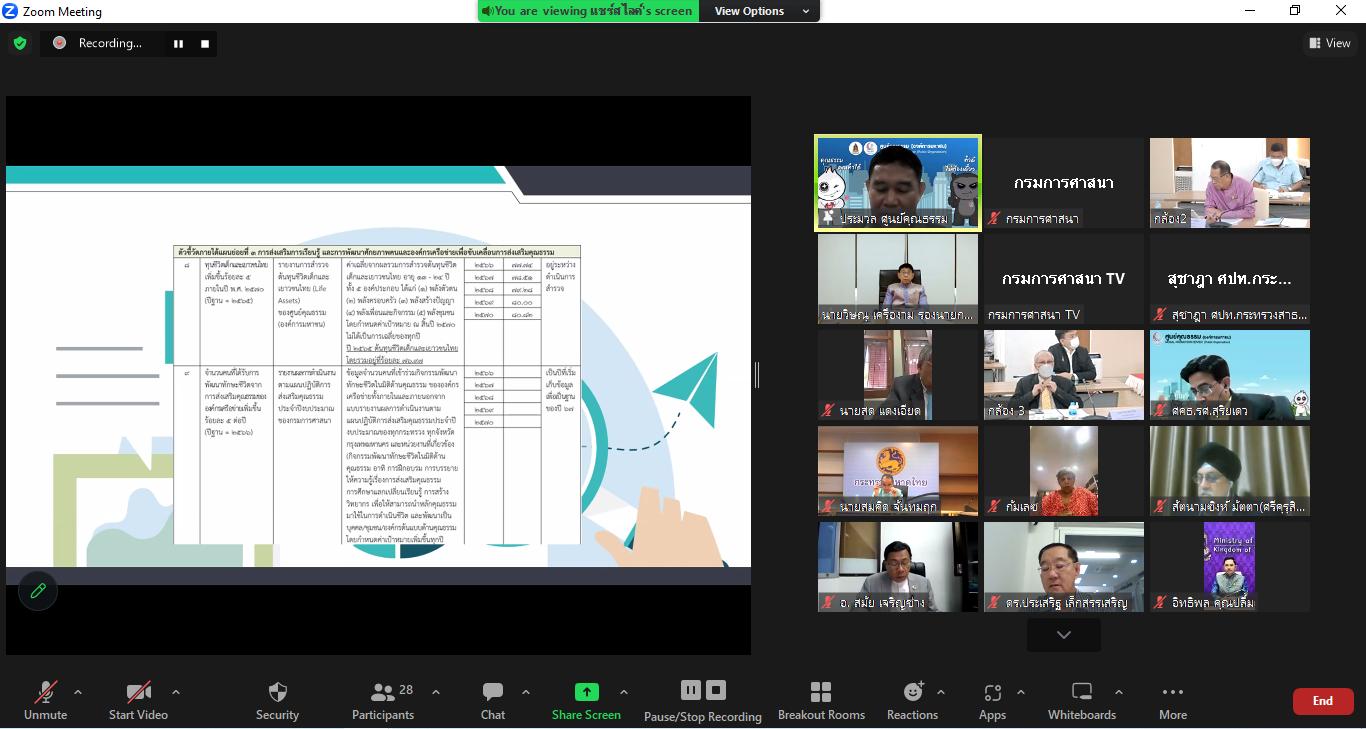Click the red End button

(x=1322, y=701)
